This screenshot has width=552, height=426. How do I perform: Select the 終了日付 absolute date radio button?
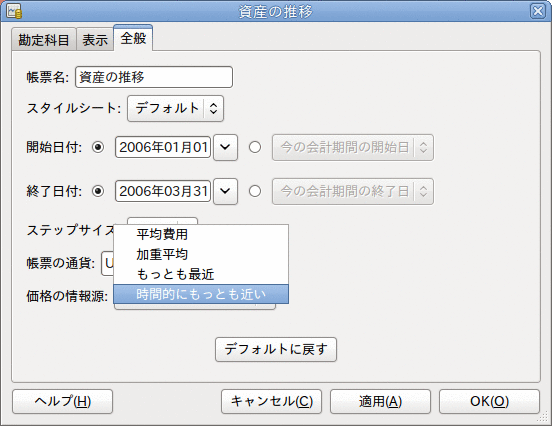[x=98, y=191]
